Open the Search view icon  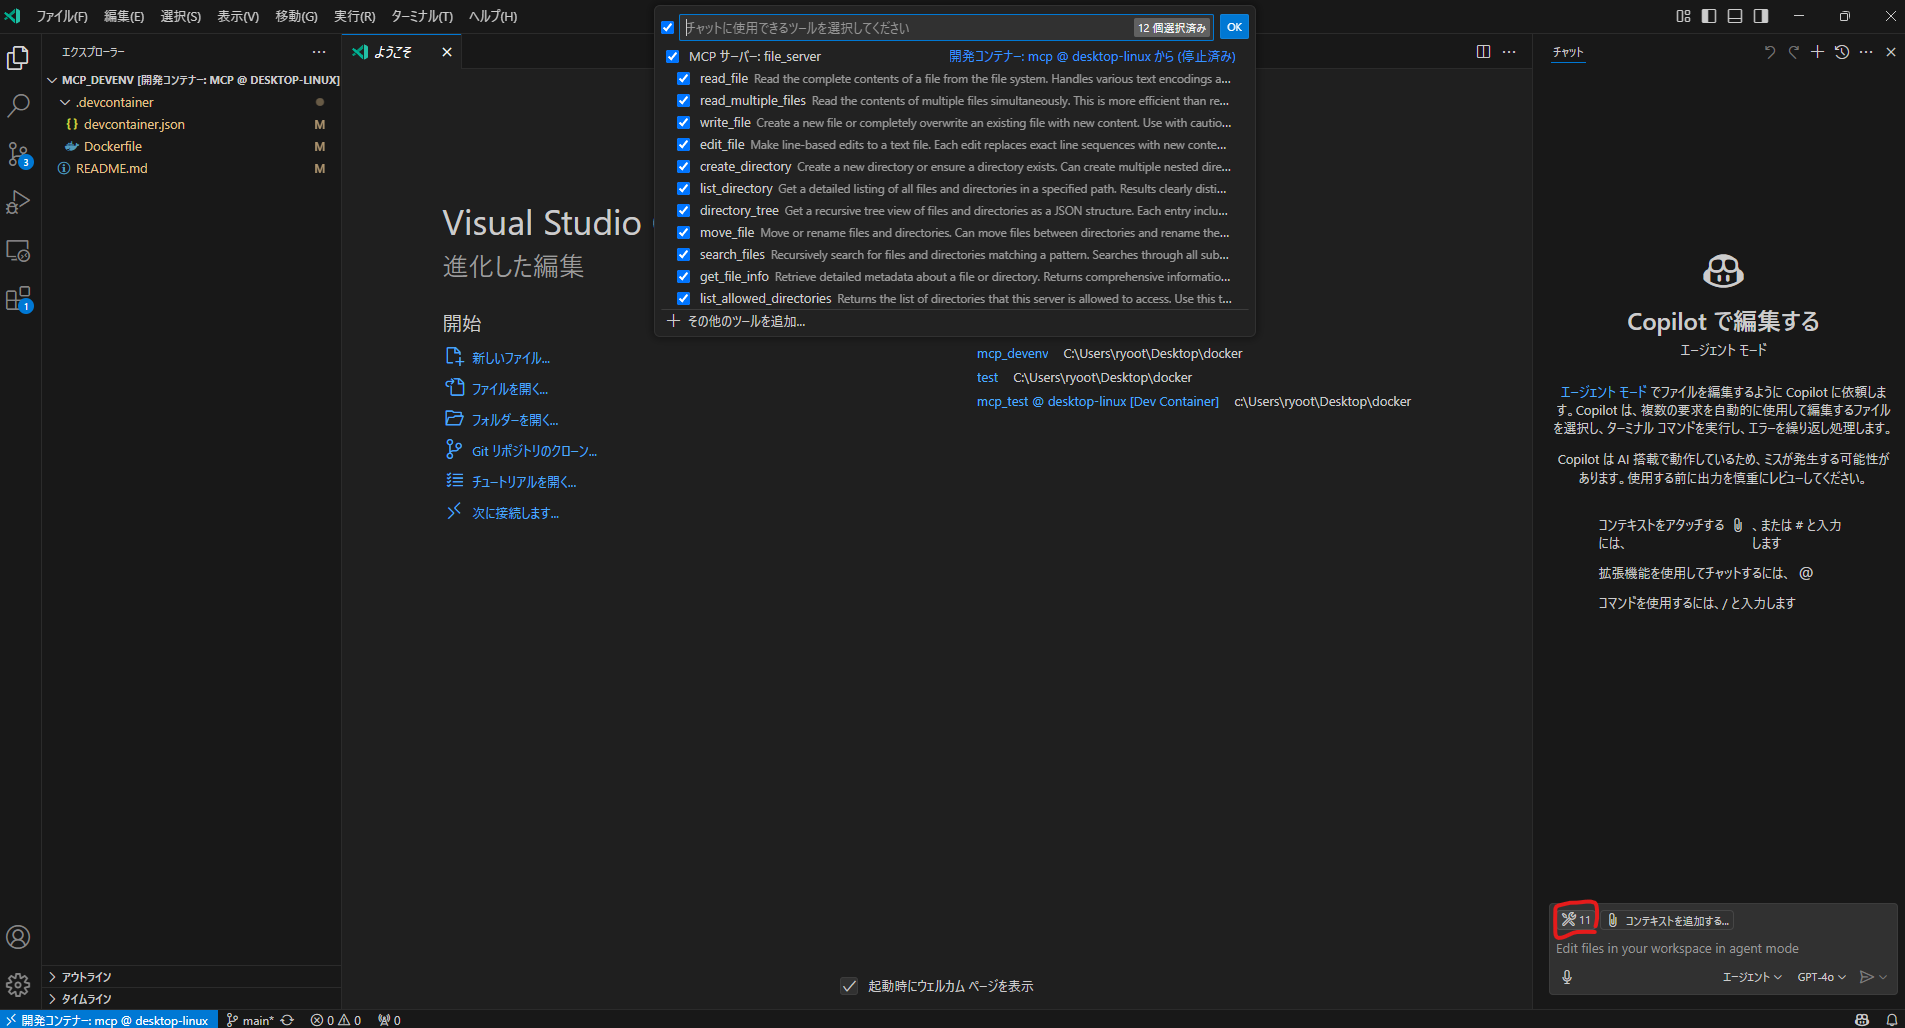18,106
